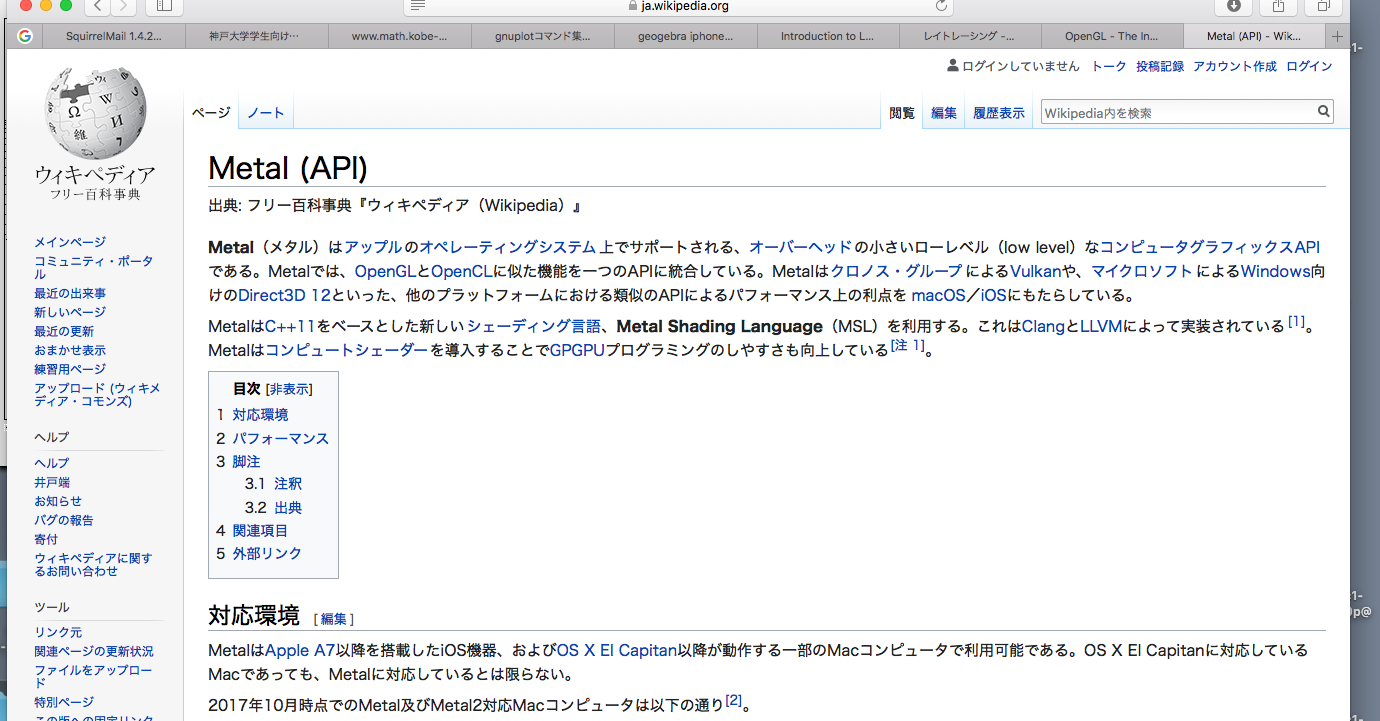Open 最近の出来事 in the sidebar
The height and width of the screenshot is (721, 1380).
coord(70,293)
